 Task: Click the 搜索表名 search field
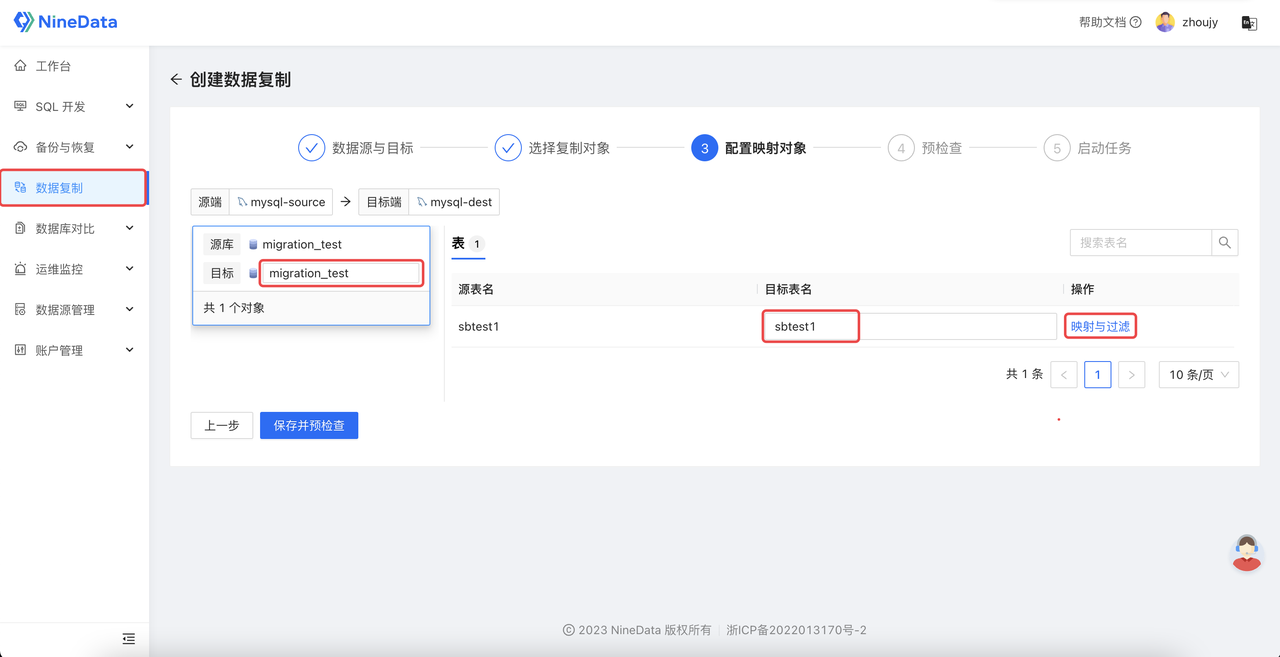tap(1141, 242)
